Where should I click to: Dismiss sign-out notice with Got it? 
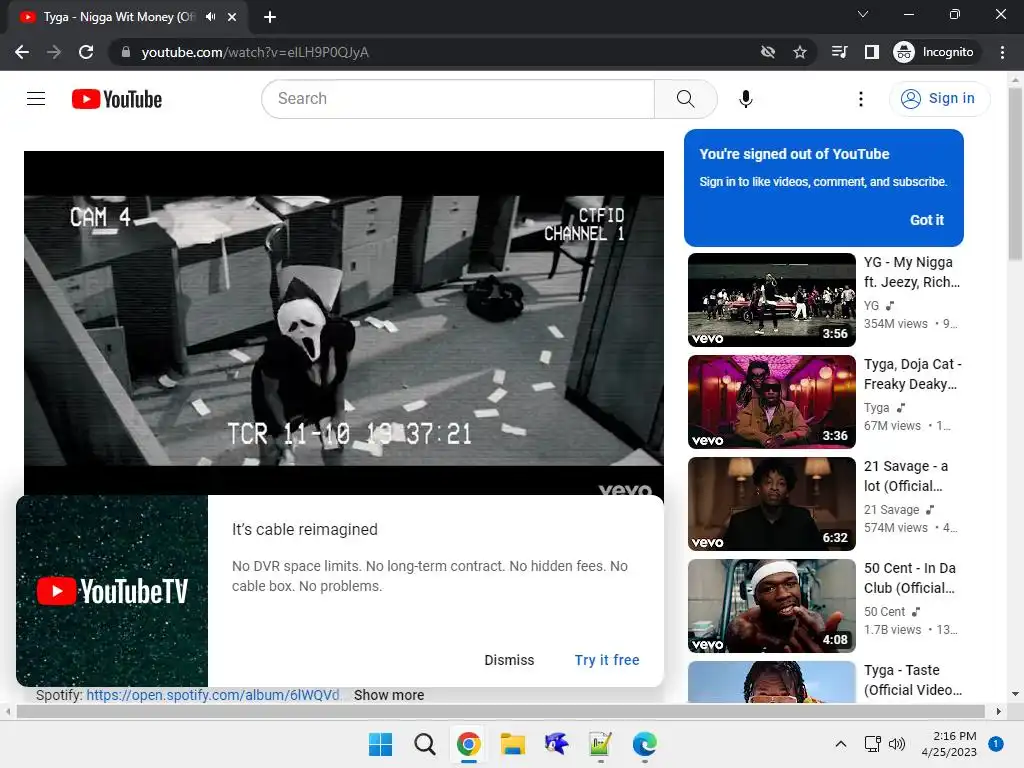click(927, 220)
